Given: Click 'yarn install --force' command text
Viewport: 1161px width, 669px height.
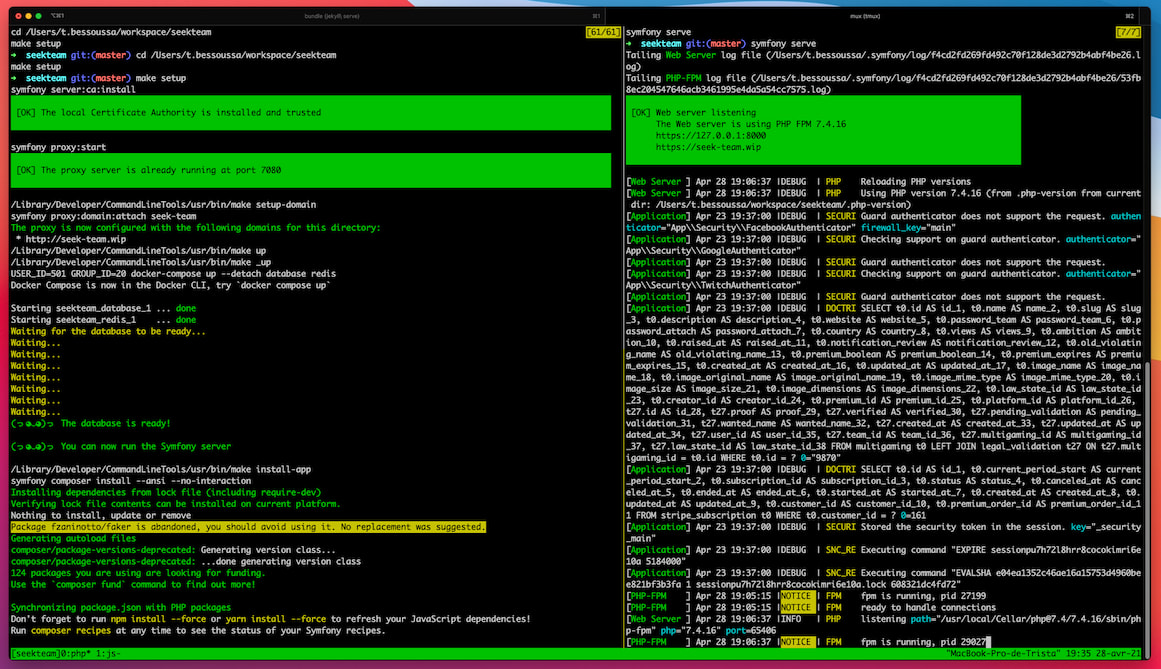Looking at the screenshot, I should (275, 619).
